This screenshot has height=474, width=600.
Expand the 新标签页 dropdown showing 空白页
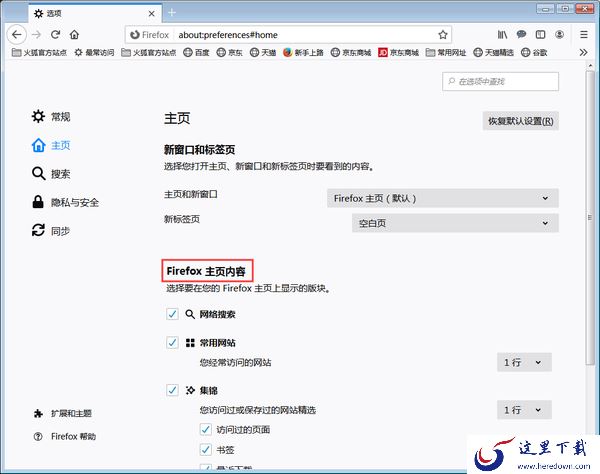point(455,223)
